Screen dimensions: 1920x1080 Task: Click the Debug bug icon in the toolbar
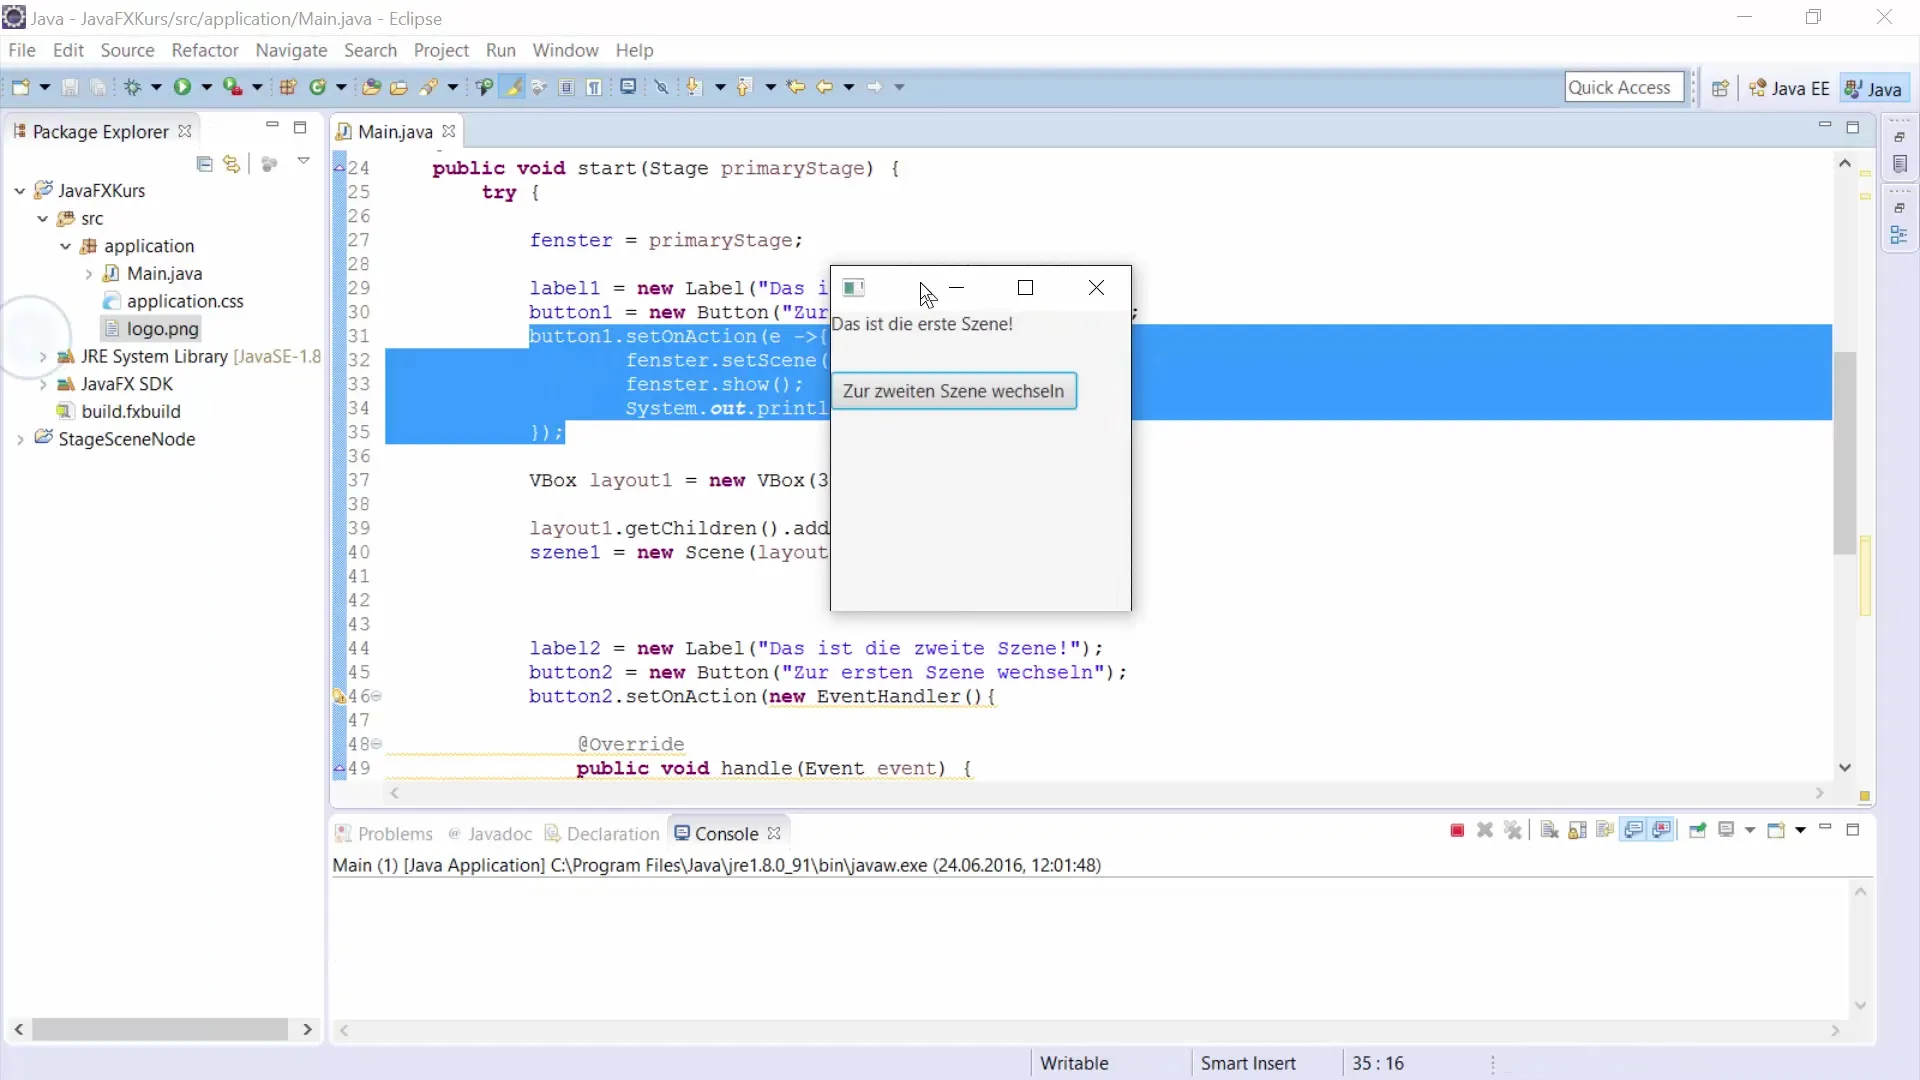132,87
